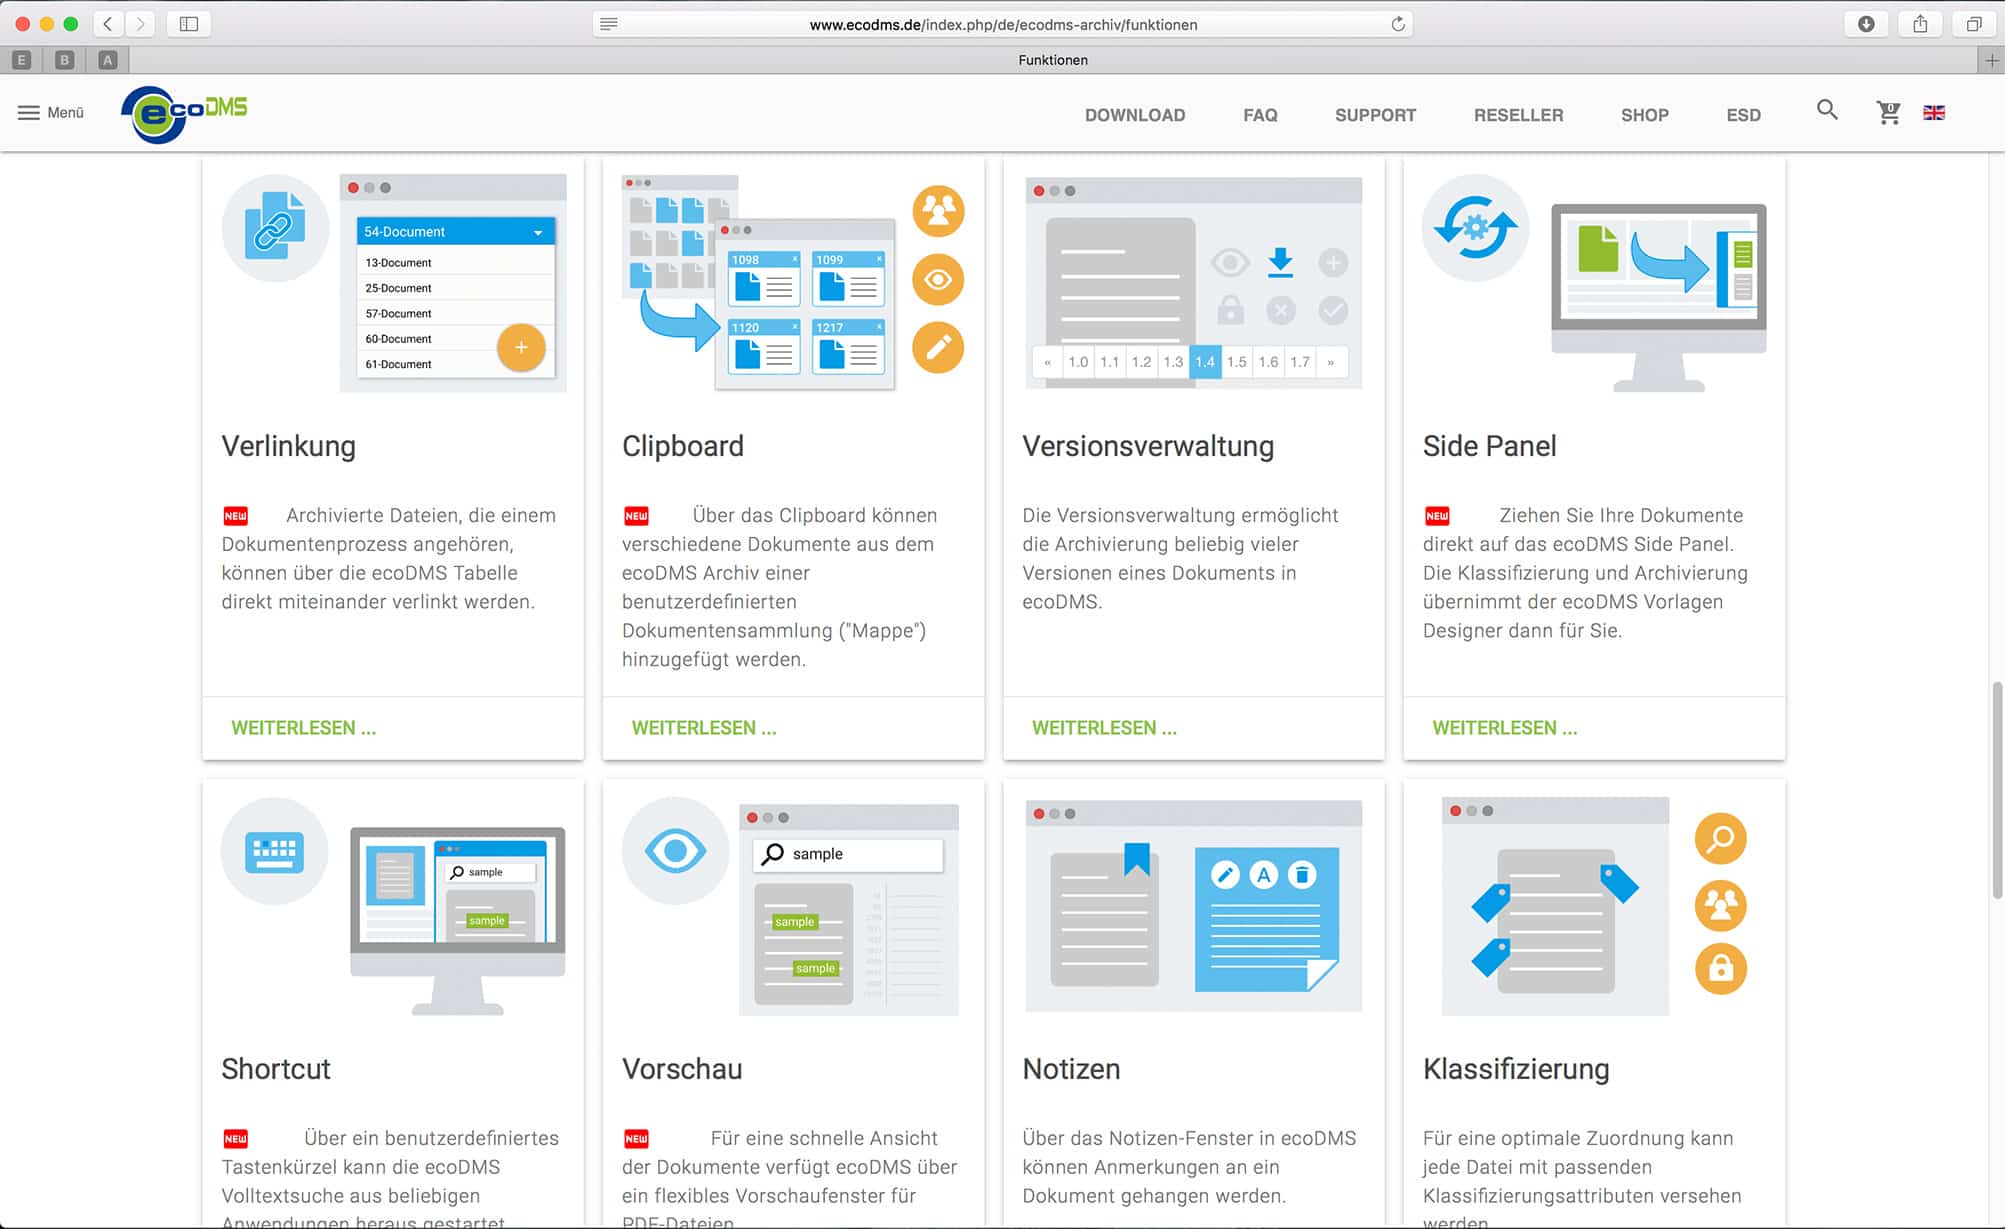The image size is (2005, 1229).
Task: Click the search magnifier icon
Action: [x=1827, y=111]
